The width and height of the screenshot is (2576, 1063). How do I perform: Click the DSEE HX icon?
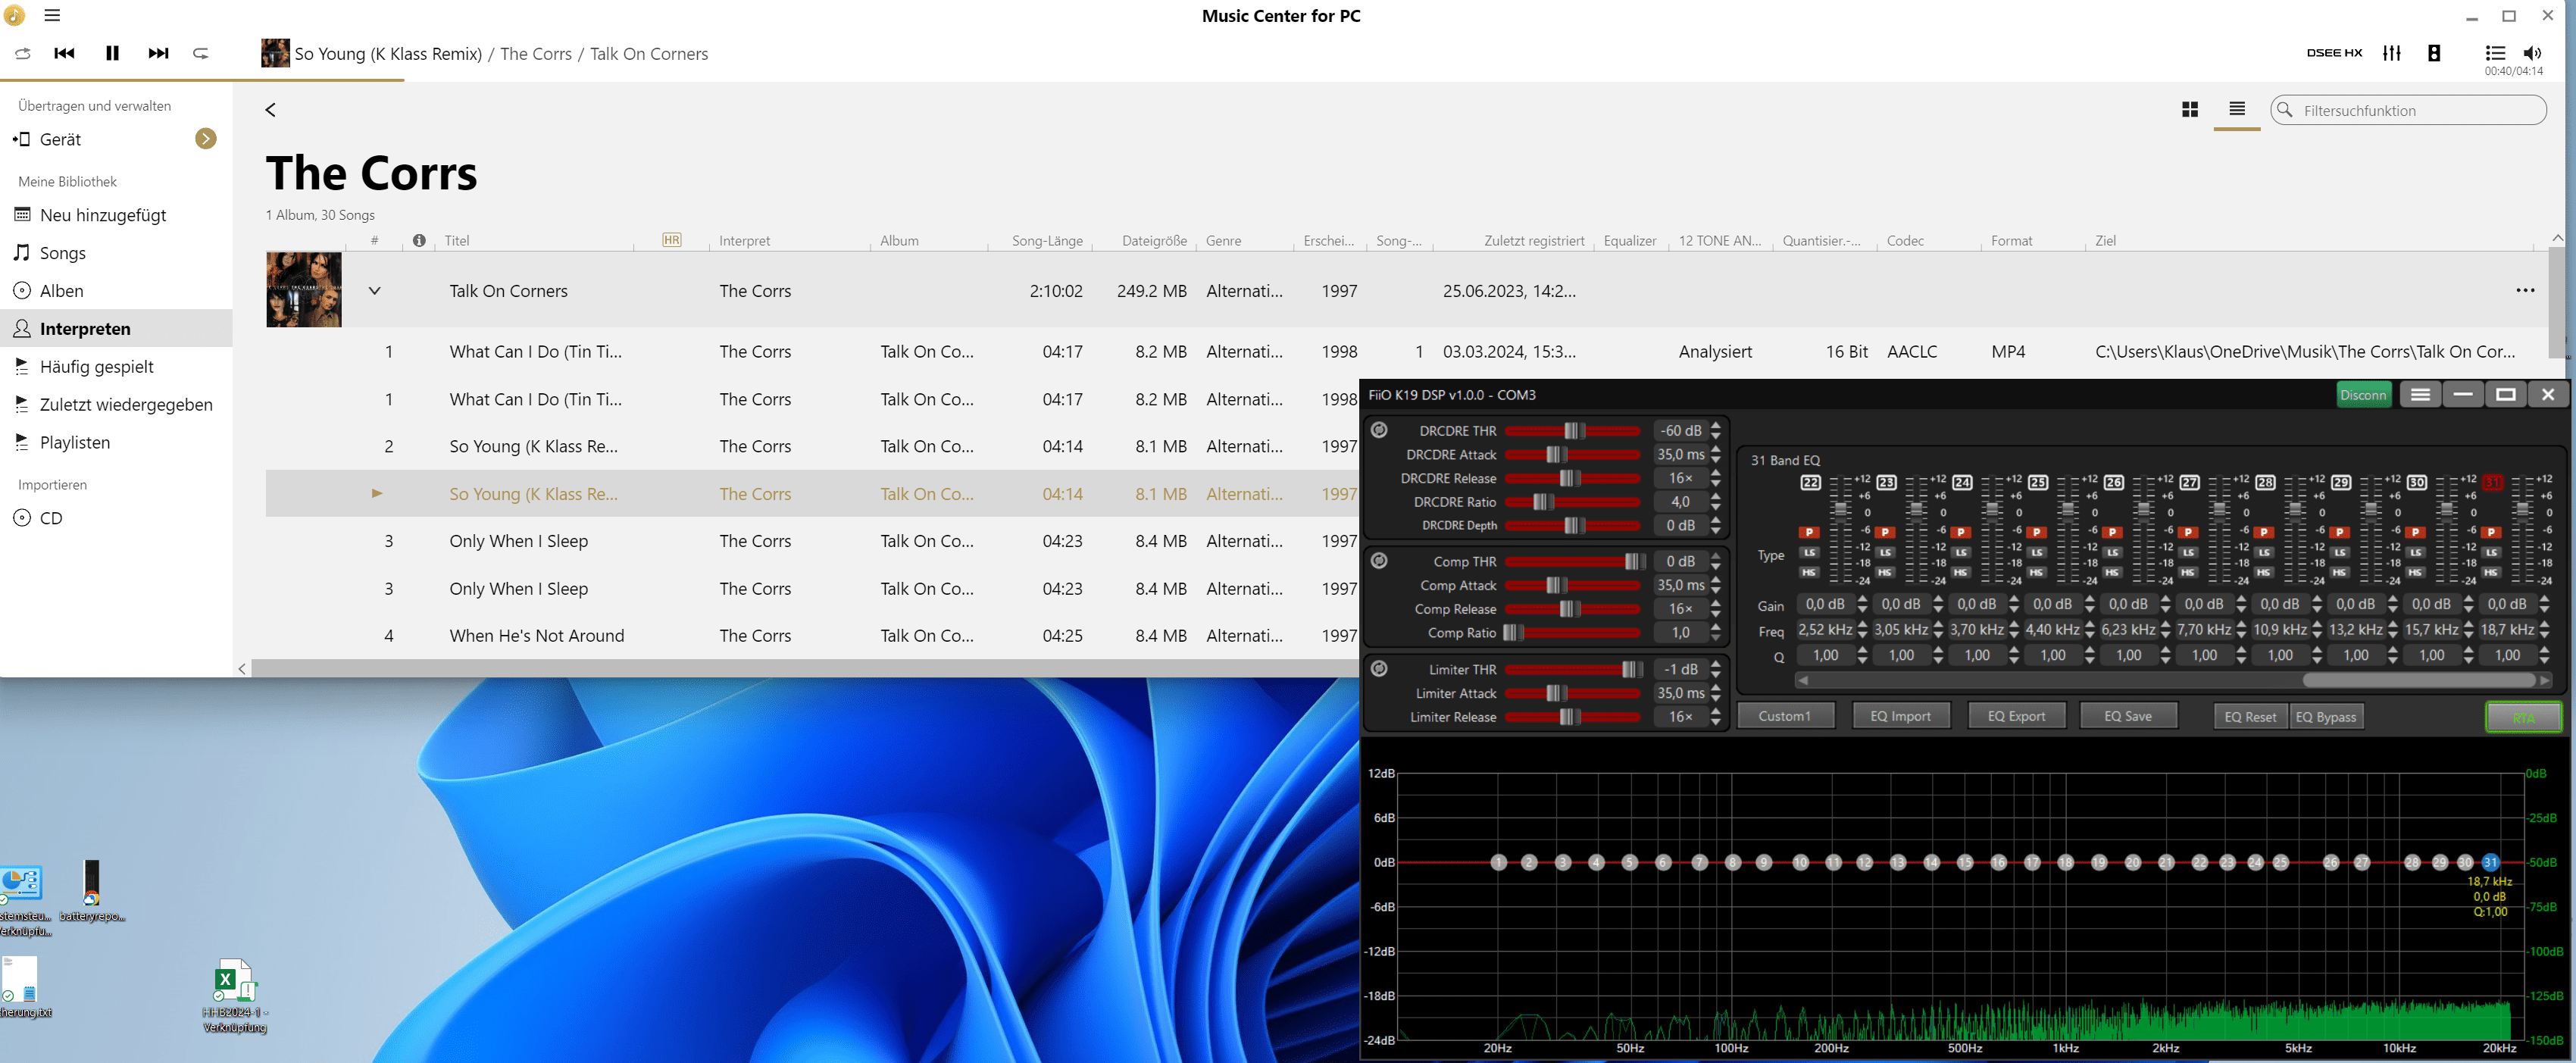pos(2334,53)
